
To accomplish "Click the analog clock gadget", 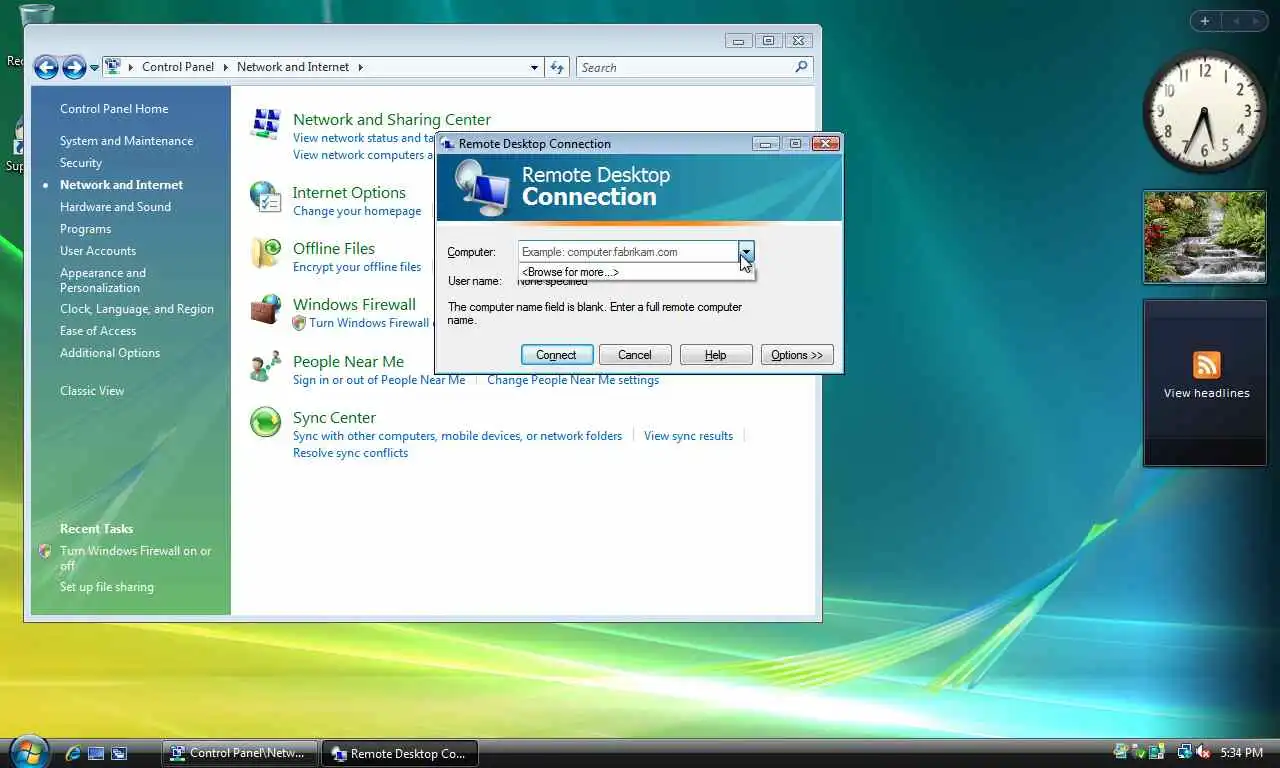I will coord(1204,110).
